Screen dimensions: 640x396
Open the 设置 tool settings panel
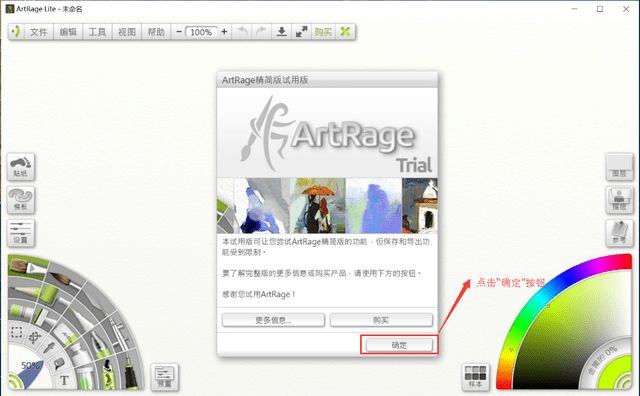(x=21, y=233)
